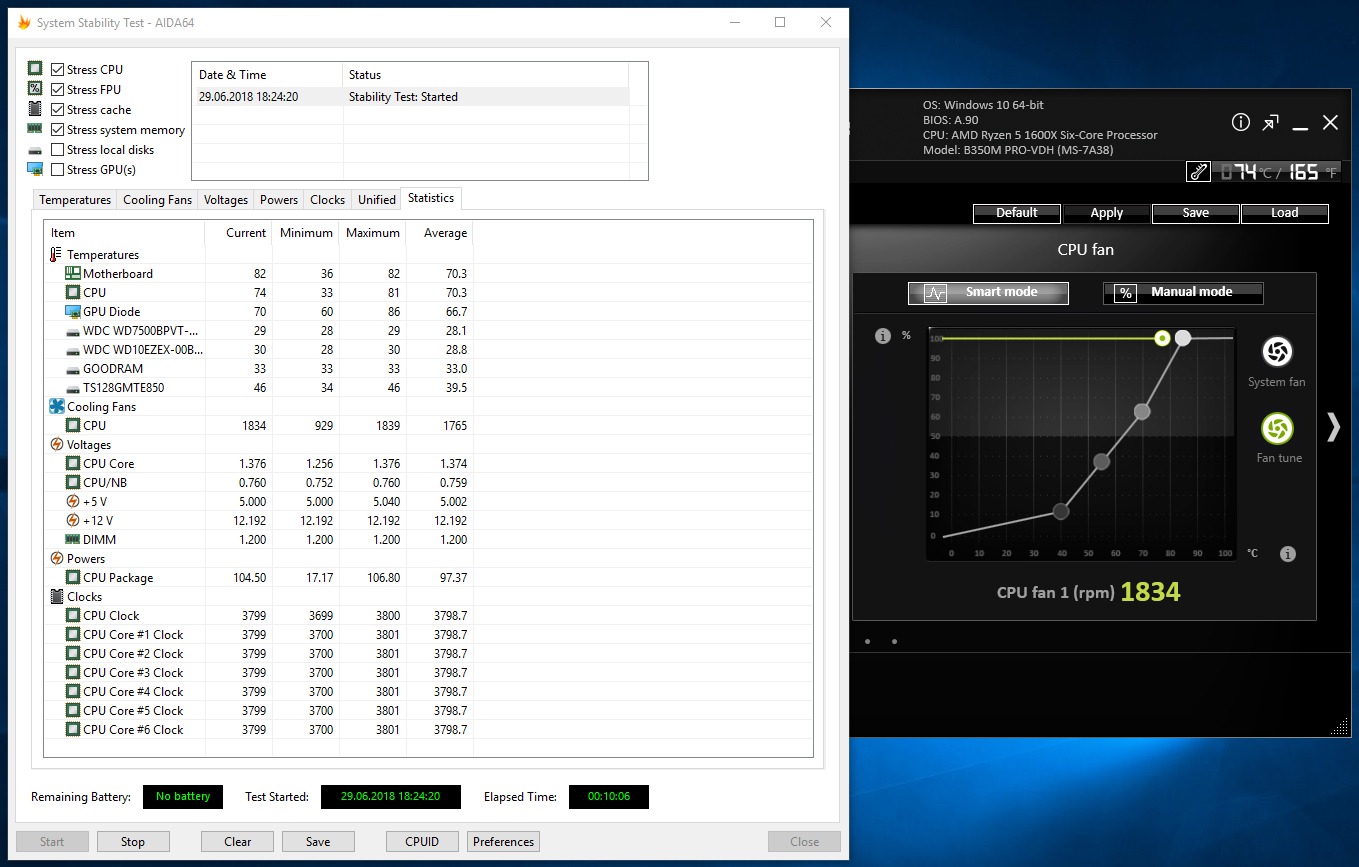This screenshot has width=1359, height=867.
Task: Open the CPUID panel
Action: [422, 842]
